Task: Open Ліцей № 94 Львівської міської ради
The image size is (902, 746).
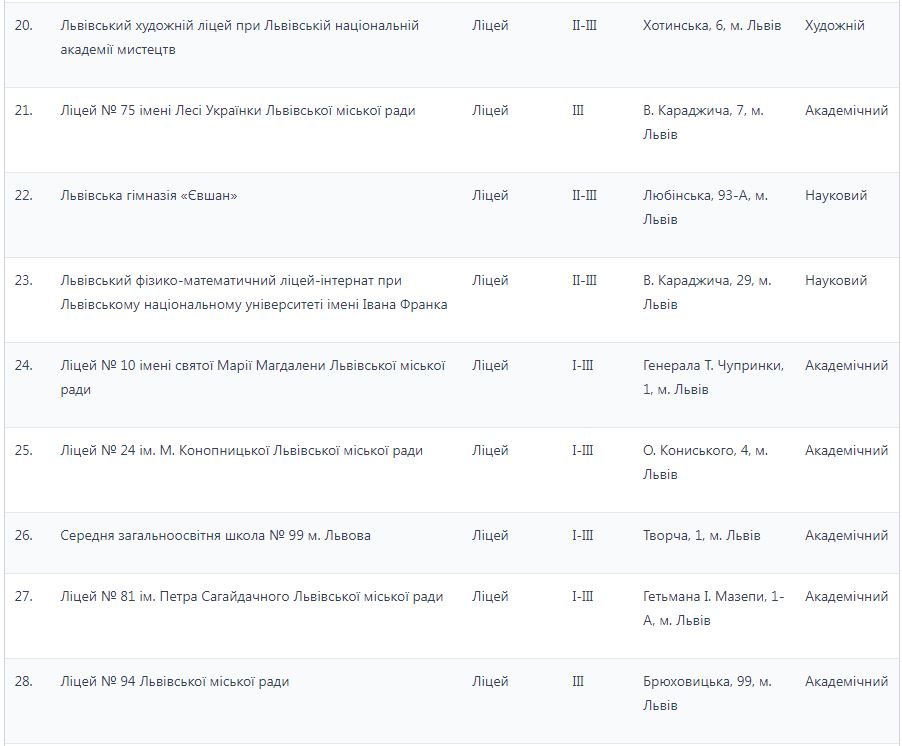Action: 175,681
